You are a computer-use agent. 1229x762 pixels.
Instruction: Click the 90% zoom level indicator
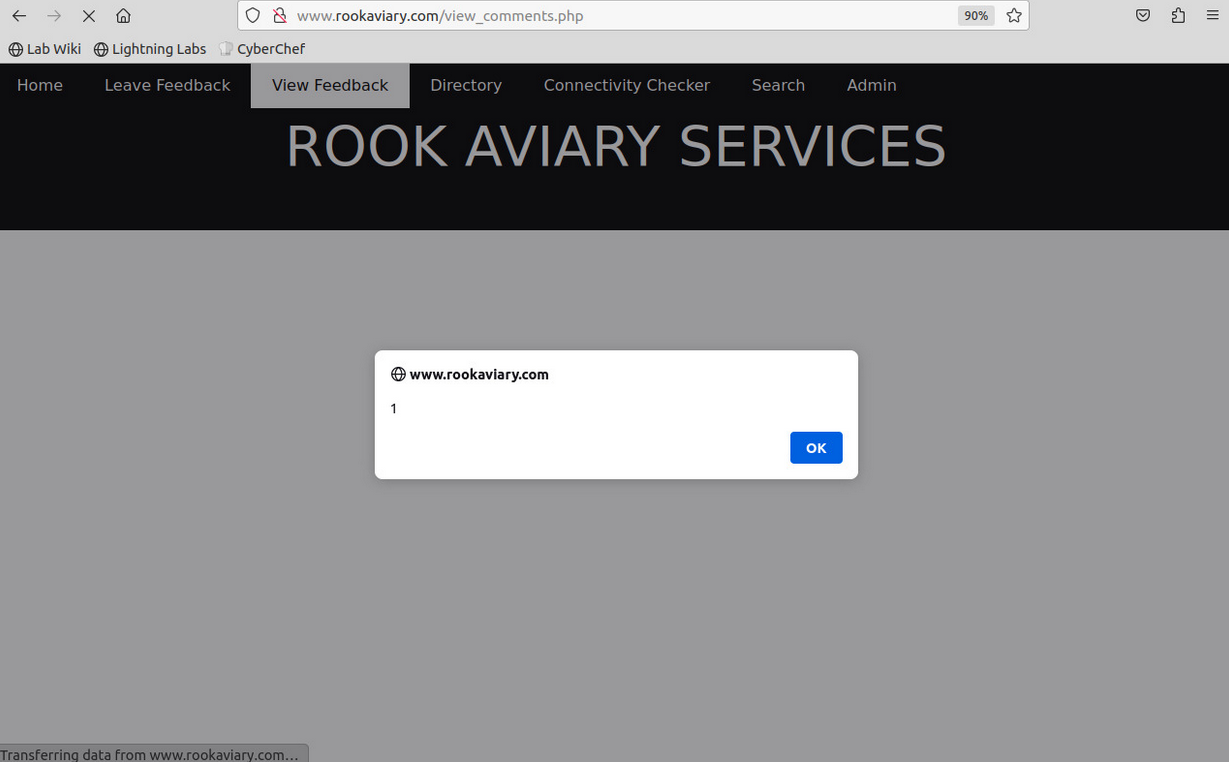point(975,16)
